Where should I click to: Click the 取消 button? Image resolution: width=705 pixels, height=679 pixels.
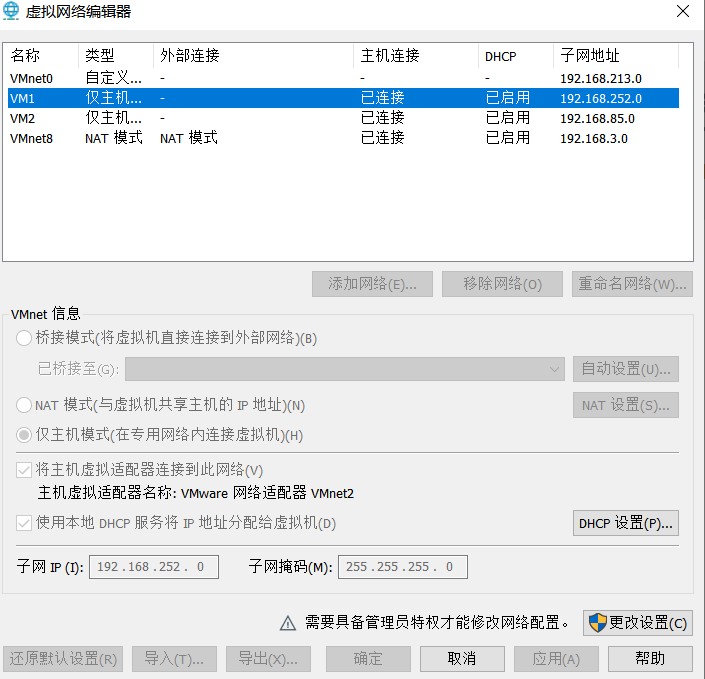click(462, 659)
